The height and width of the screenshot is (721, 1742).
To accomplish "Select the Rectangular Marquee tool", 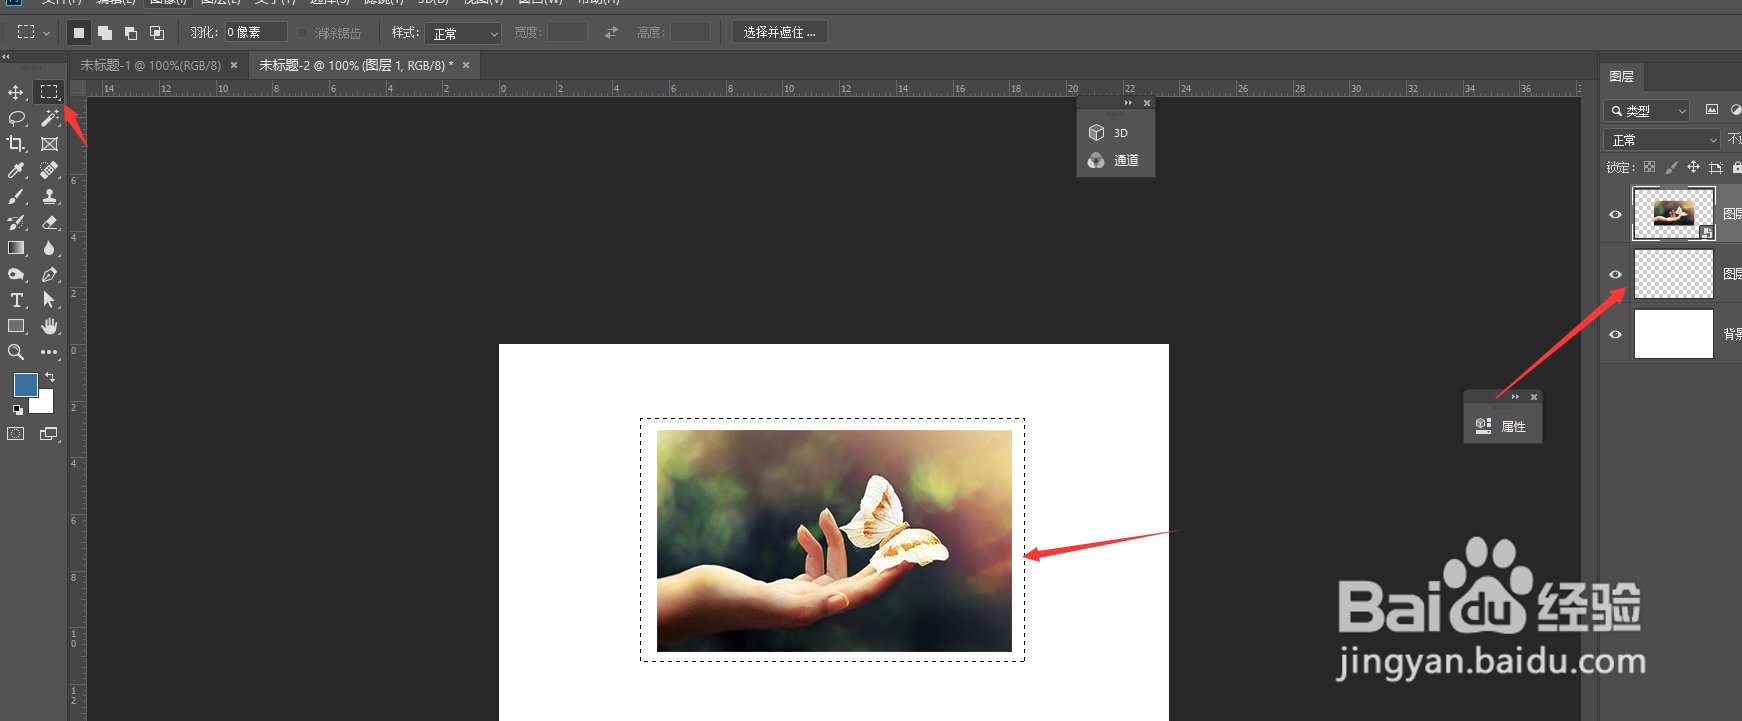I will 49,92.
